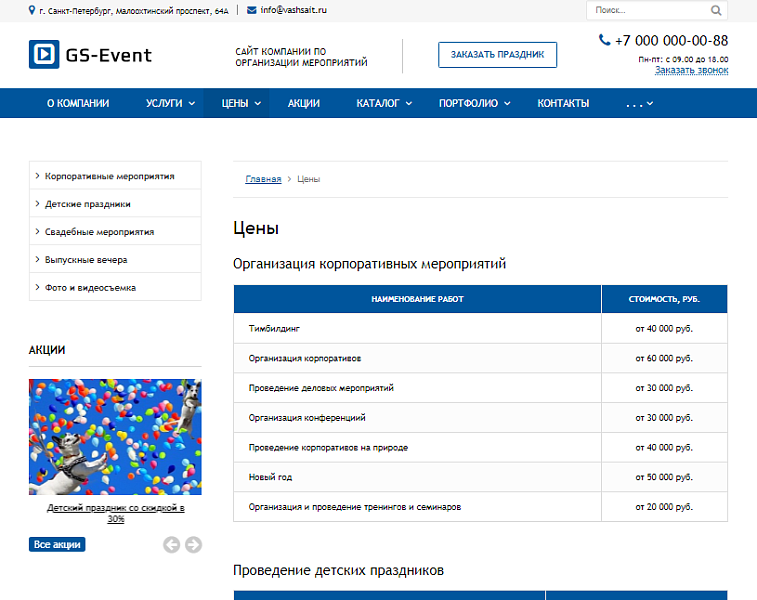This screenshot has width=757, height=600.
Task: Click the next promo arrow icon
Action: coord(193,545)
